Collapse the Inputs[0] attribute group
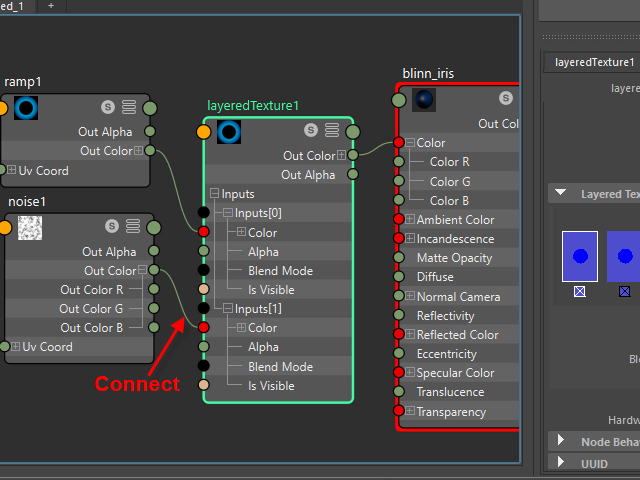 (x=227, y=214)
